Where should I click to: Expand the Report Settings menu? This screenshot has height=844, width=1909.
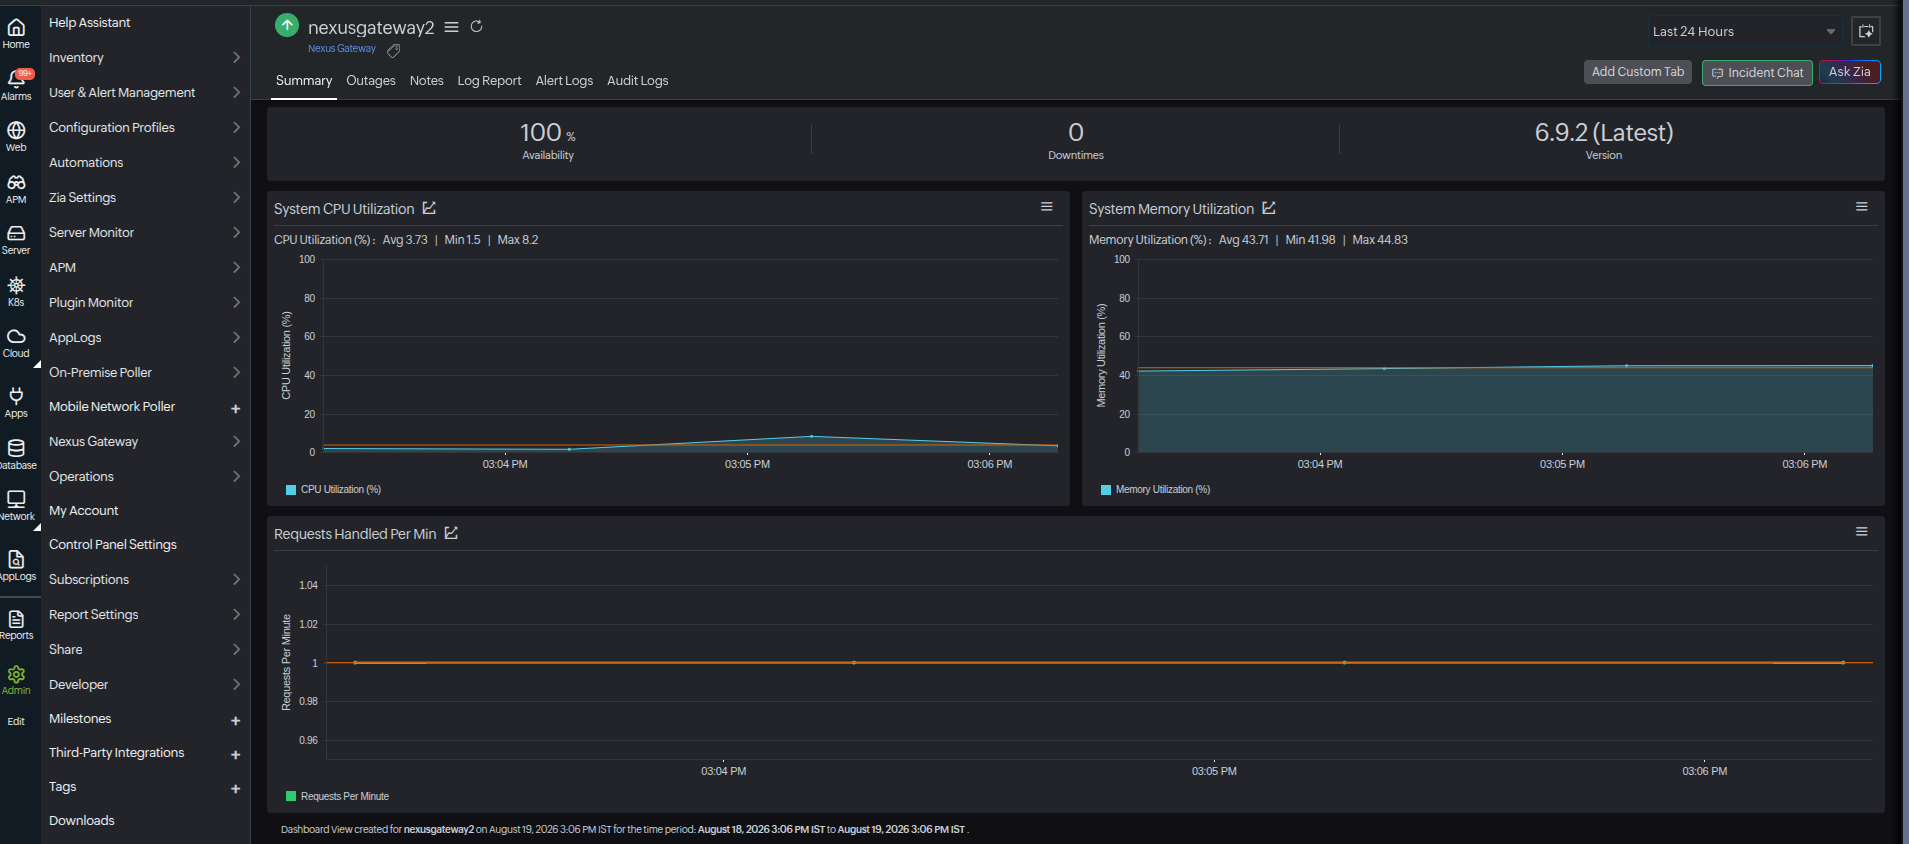click(x=145, y=615)
